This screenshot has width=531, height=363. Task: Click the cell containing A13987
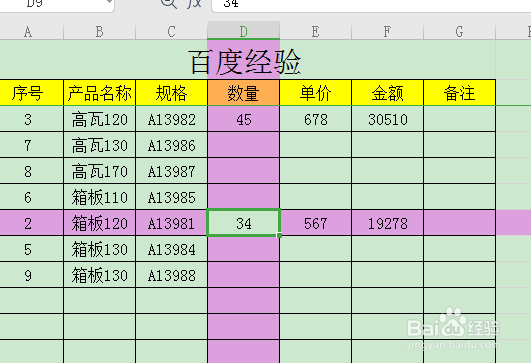tap(171, 171)
